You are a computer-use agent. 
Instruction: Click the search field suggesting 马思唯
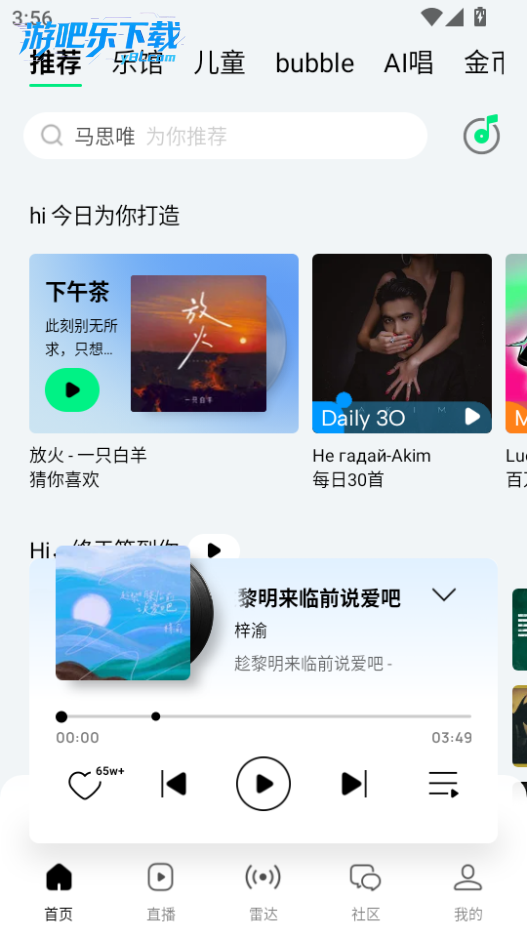coord(225,136)
